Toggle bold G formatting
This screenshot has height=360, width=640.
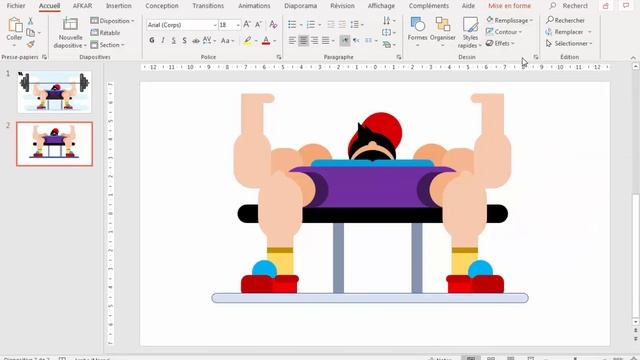click(152, 40)
